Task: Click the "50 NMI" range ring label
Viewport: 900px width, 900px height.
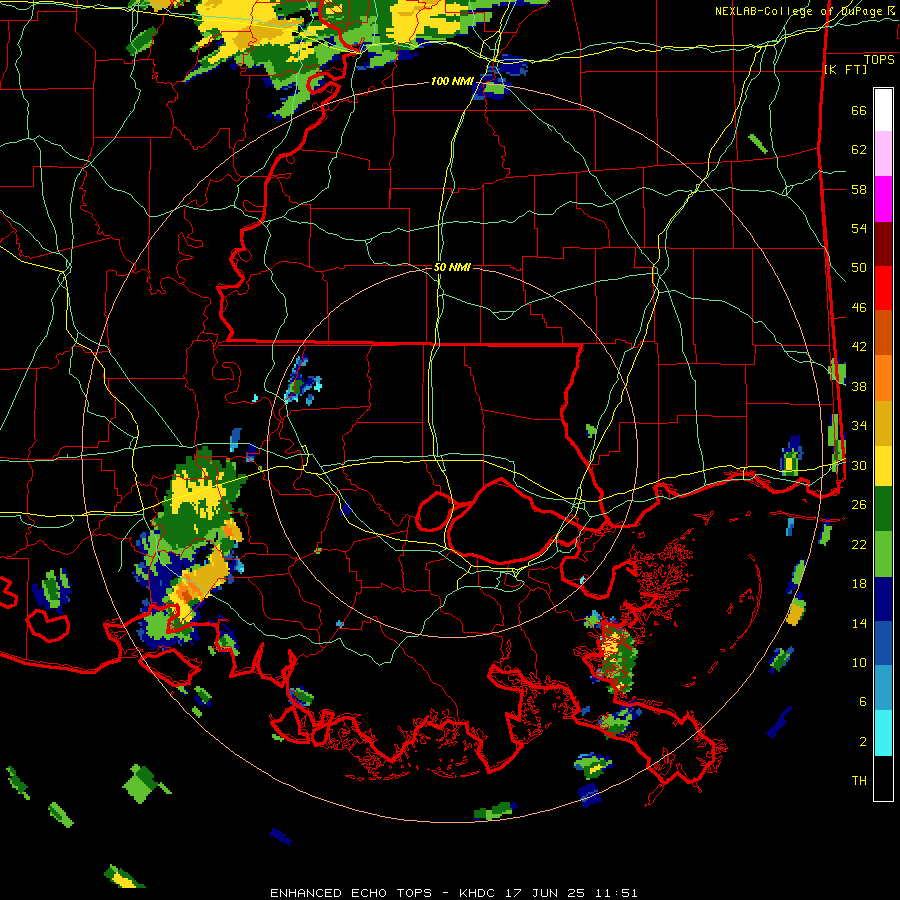Action: coord(452,267)
